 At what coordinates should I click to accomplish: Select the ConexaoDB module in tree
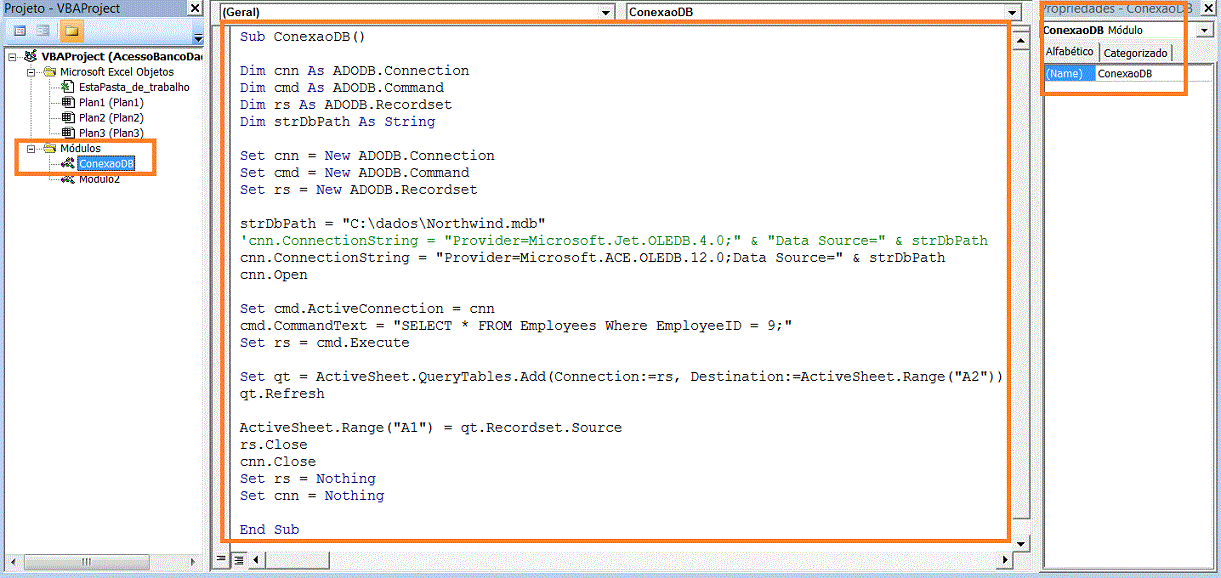106,163
